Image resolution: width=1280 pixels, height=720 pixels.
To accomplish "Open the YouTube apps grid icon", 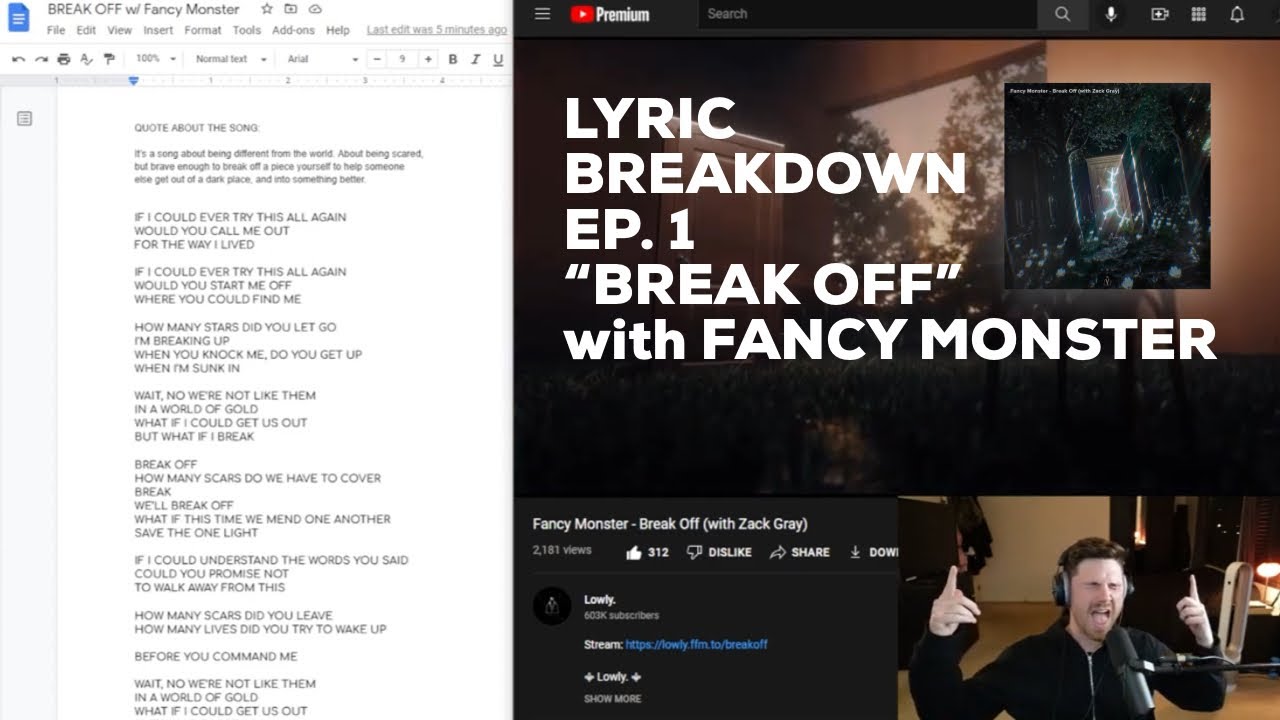I will [1199, 14].
